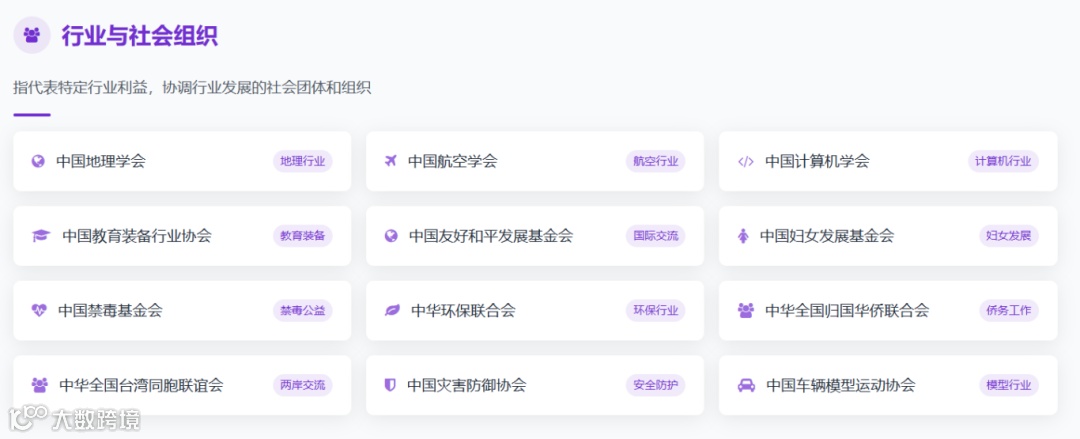Click the 航空行业 tag
This screenshot has width=1080, height=439.
[x=656, y=161]
